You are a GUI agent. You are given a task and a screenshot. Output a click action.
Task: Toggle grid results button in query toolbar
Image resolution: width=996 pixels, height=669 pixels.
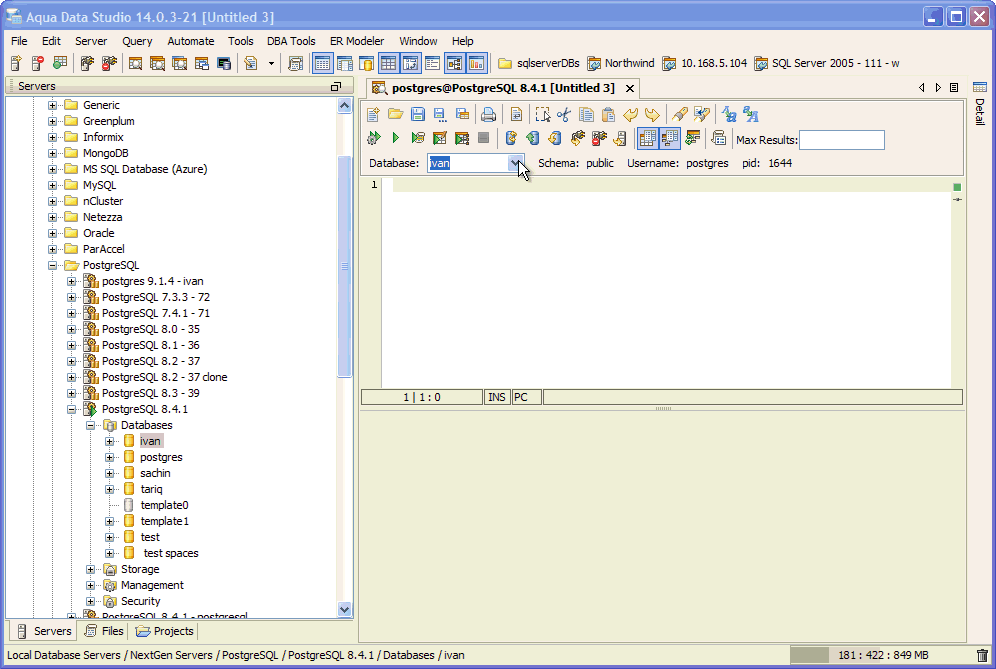coord(647,138)
